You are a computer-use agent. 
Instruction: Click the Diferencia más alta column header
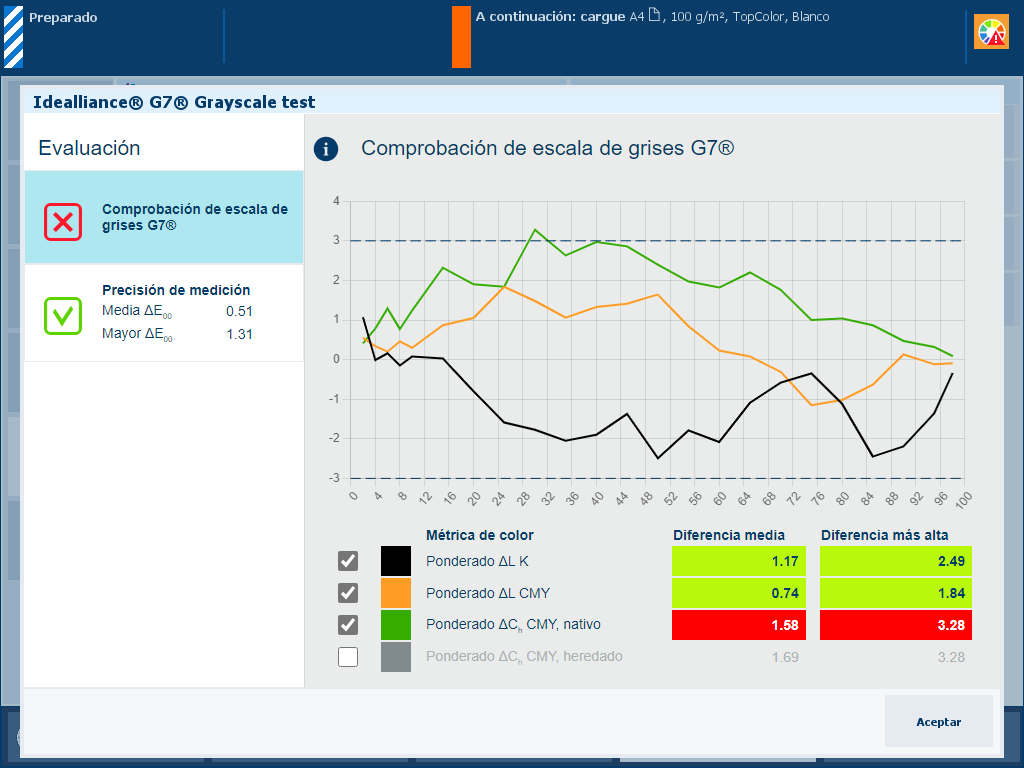(884, 536)
